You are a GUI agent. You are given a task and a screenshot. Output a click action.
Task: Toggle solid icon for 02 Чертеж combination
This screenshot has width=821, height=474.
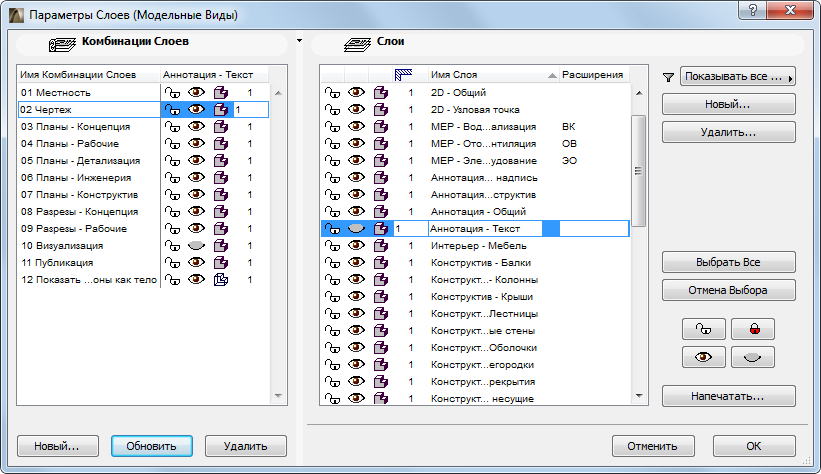click(x=221, y=109)
